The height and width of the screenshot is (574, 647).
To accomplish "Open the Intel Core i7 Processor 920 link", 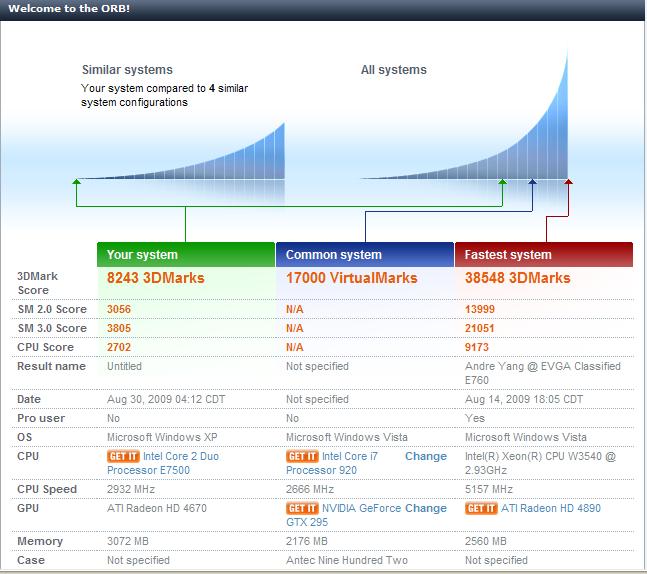I will (332, 463).
